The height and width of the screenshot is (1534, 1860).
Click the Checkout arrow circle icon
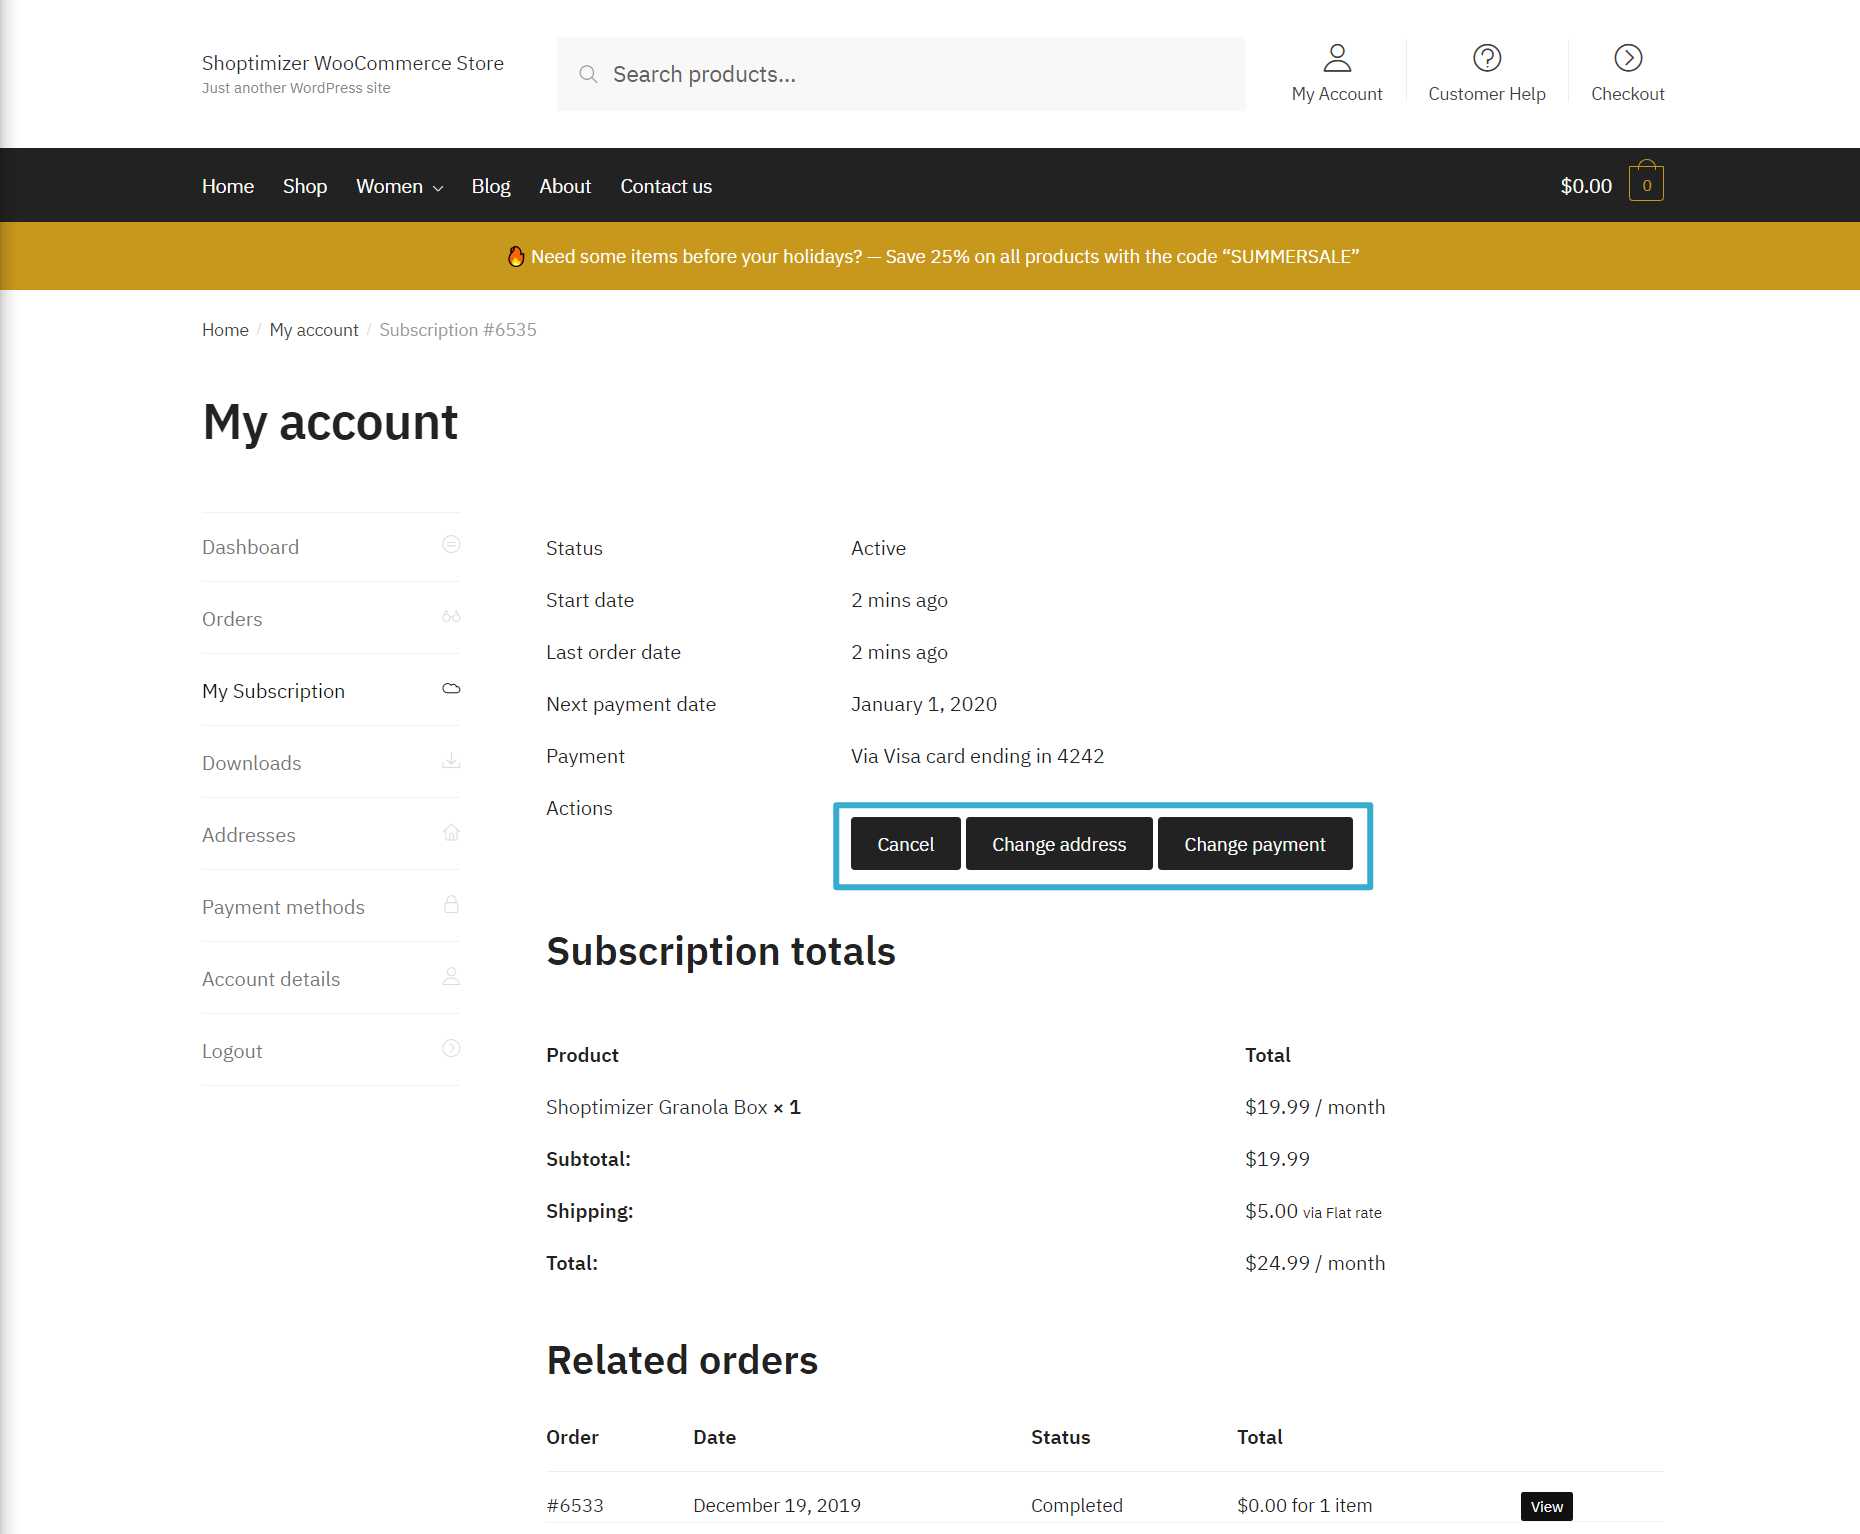(1628, 58)
